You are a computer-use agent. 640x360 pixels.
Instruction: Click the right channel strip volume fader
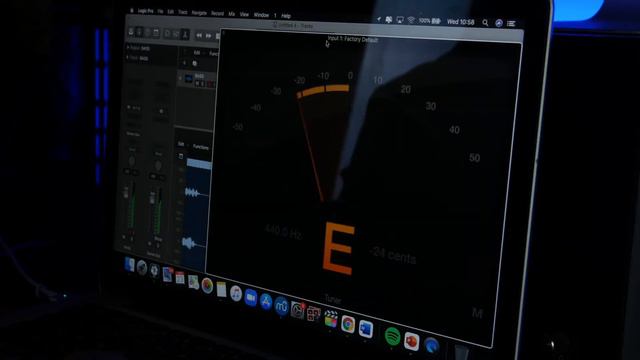click(152, 198)
